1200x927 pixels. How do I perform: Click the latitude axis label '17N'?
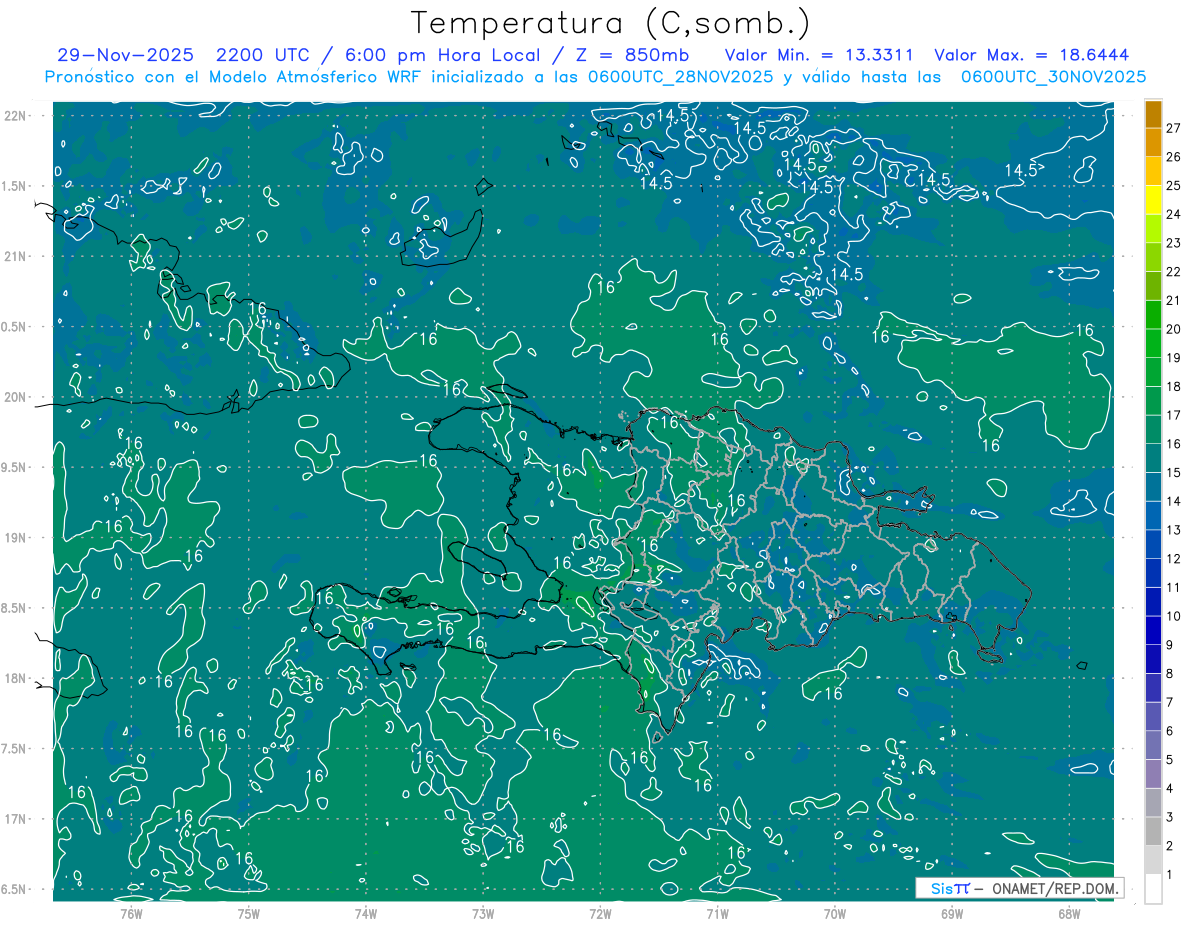click(16, 820)
